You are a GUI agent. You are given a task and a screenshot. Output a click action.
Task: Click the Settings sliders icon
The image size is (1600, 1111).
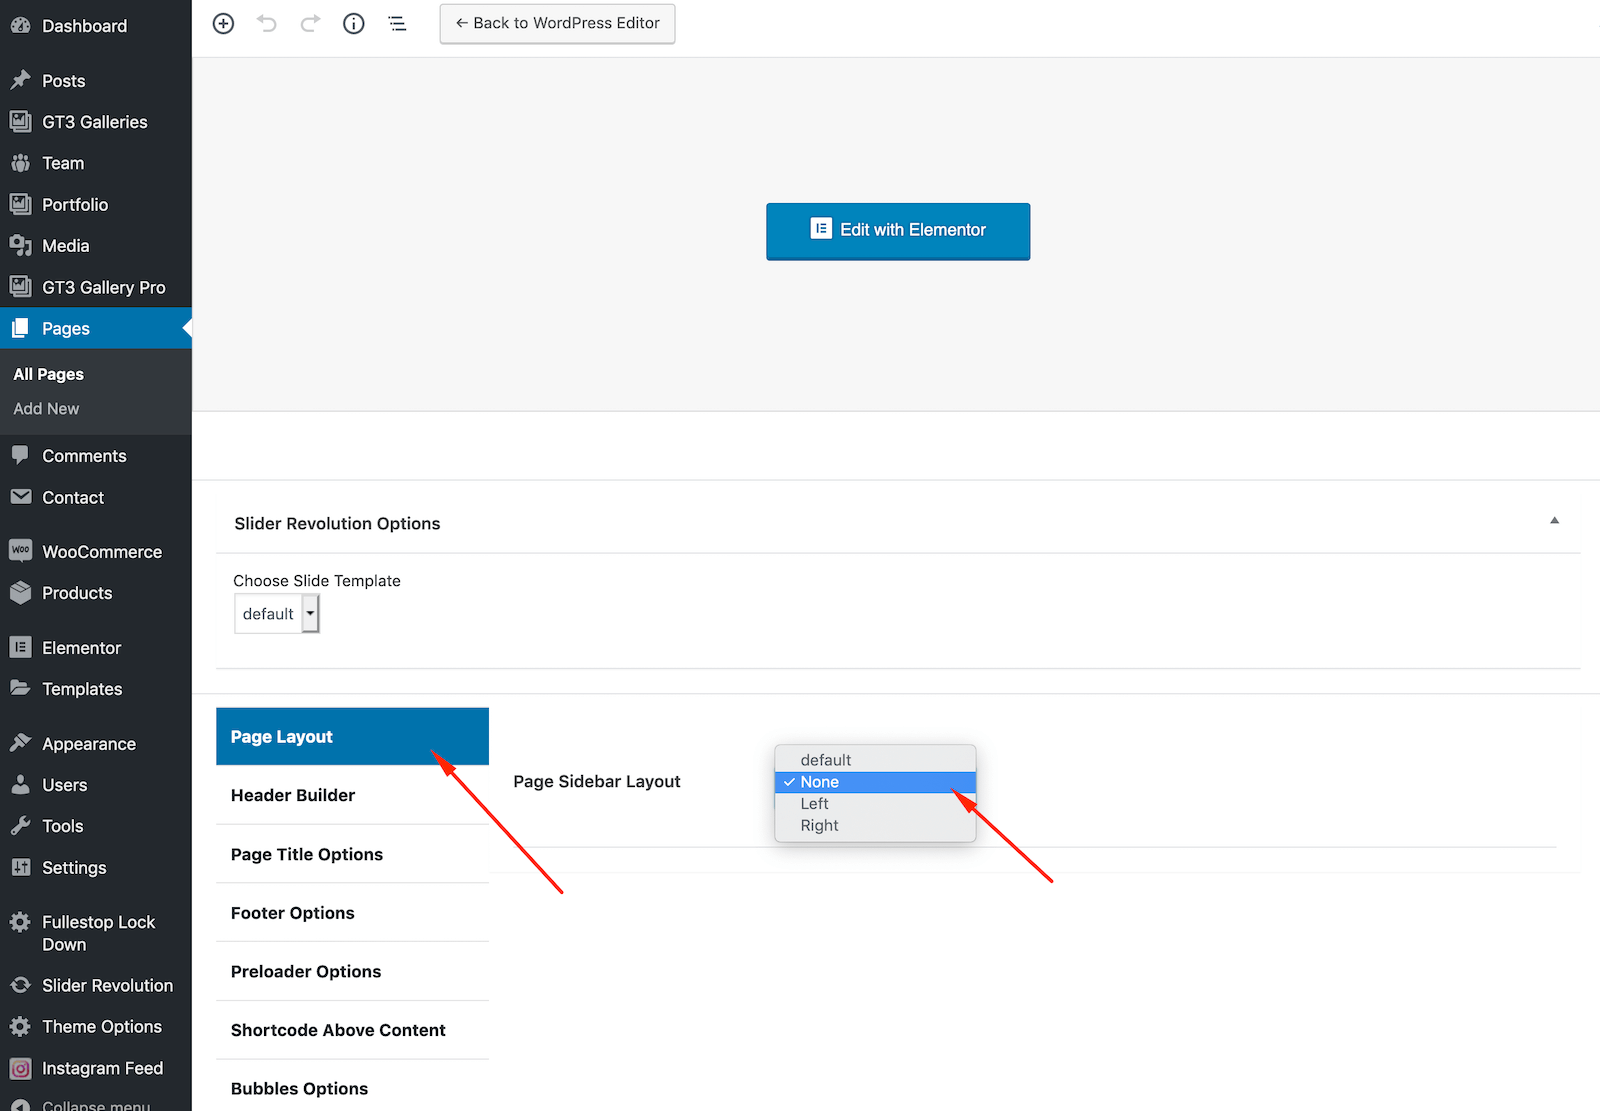tap(20, 867)
